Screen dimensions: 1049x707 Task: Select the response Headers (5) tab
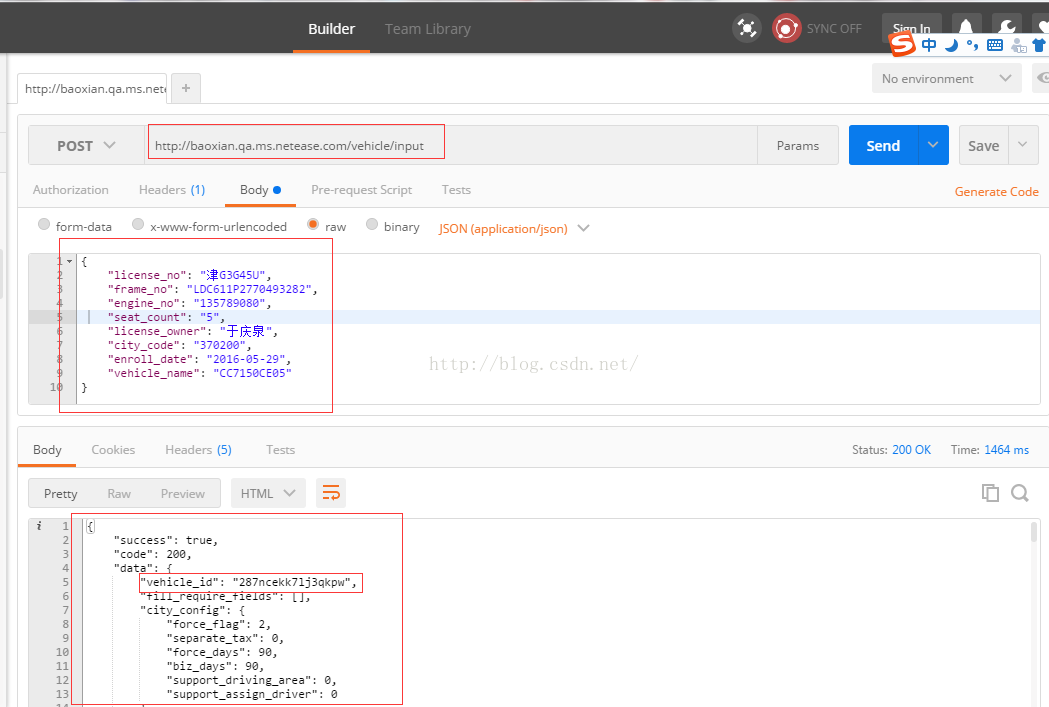199,449
